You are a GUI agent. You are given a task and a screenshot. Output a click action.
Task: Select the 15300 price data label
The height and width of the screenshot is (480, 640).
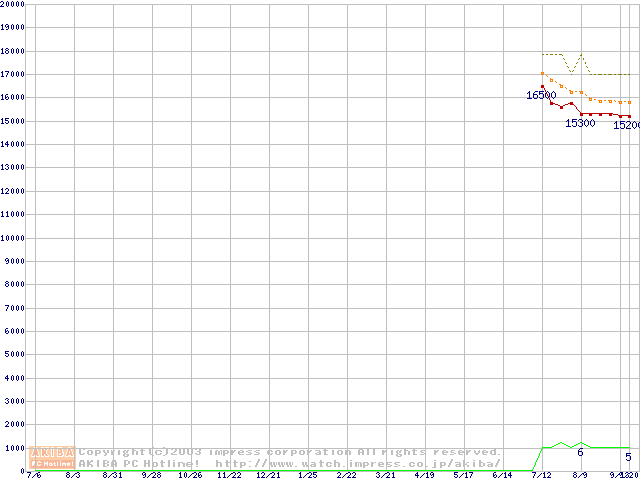point(580,123)
